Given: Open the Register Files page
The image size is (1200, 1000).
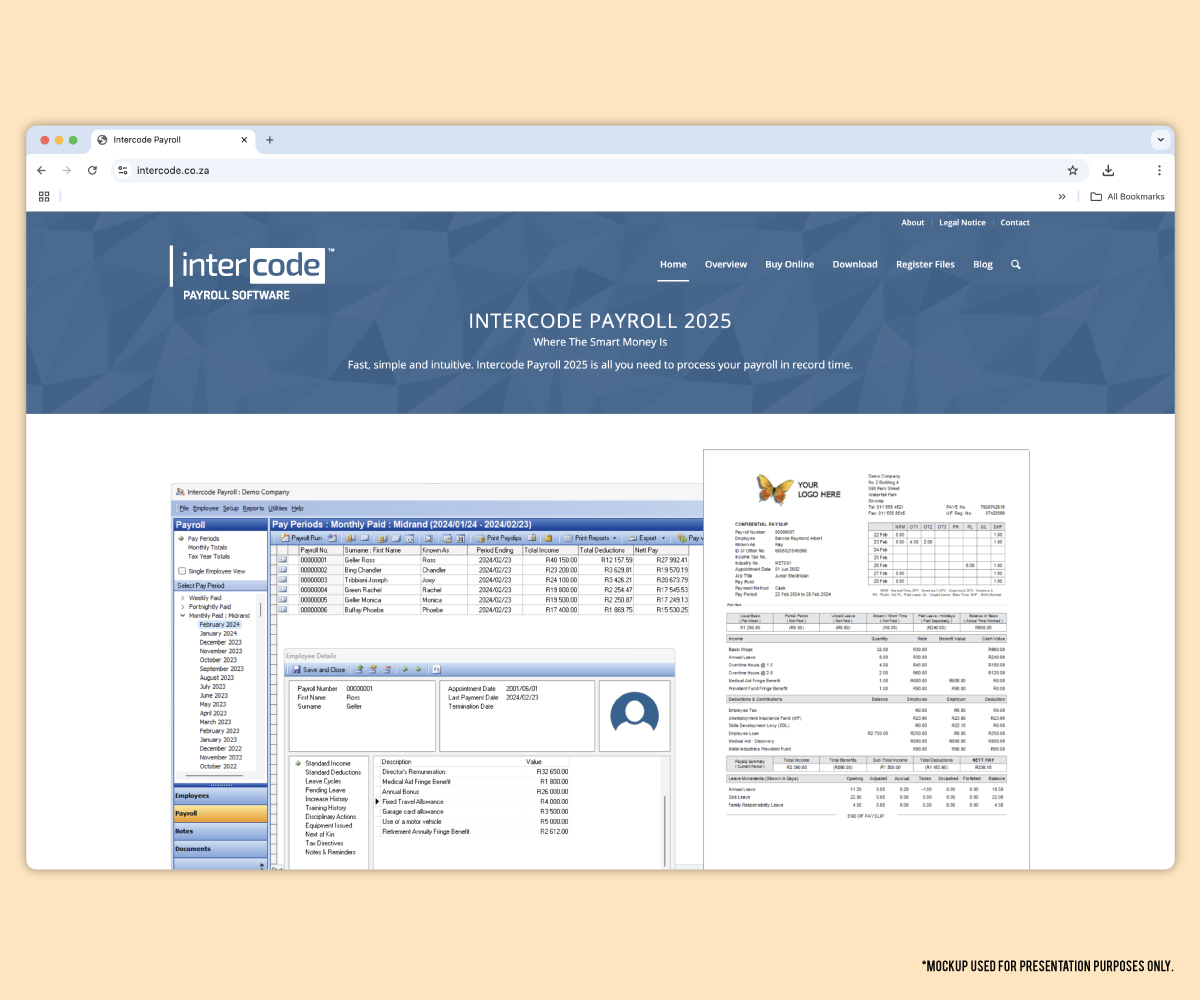Looking at the screenshot, I should point(925,264).
